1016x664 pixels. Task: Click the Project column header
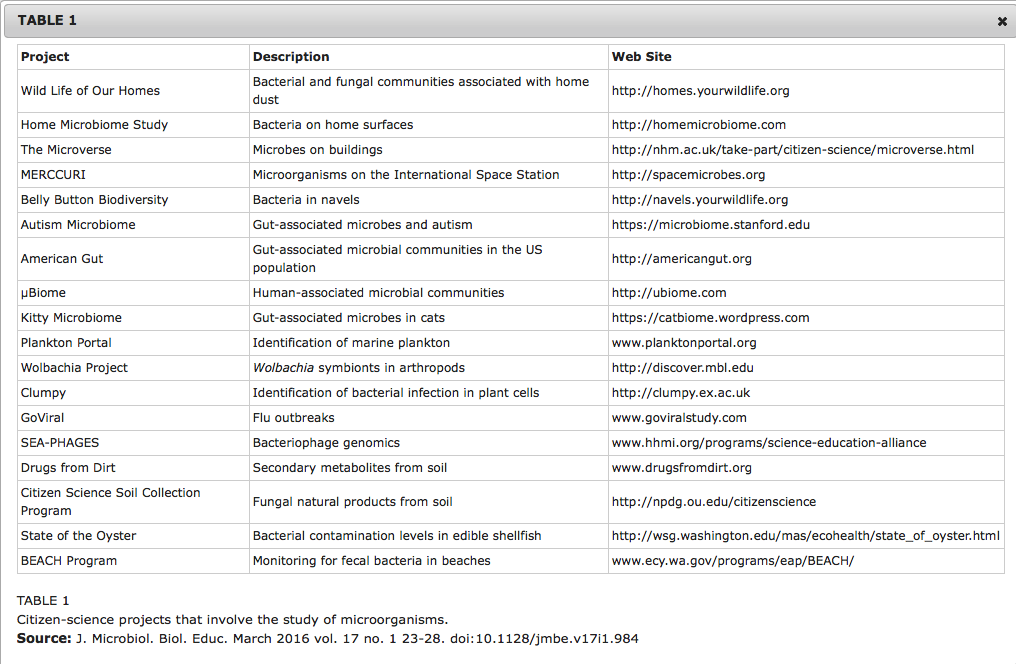point(45,57)
